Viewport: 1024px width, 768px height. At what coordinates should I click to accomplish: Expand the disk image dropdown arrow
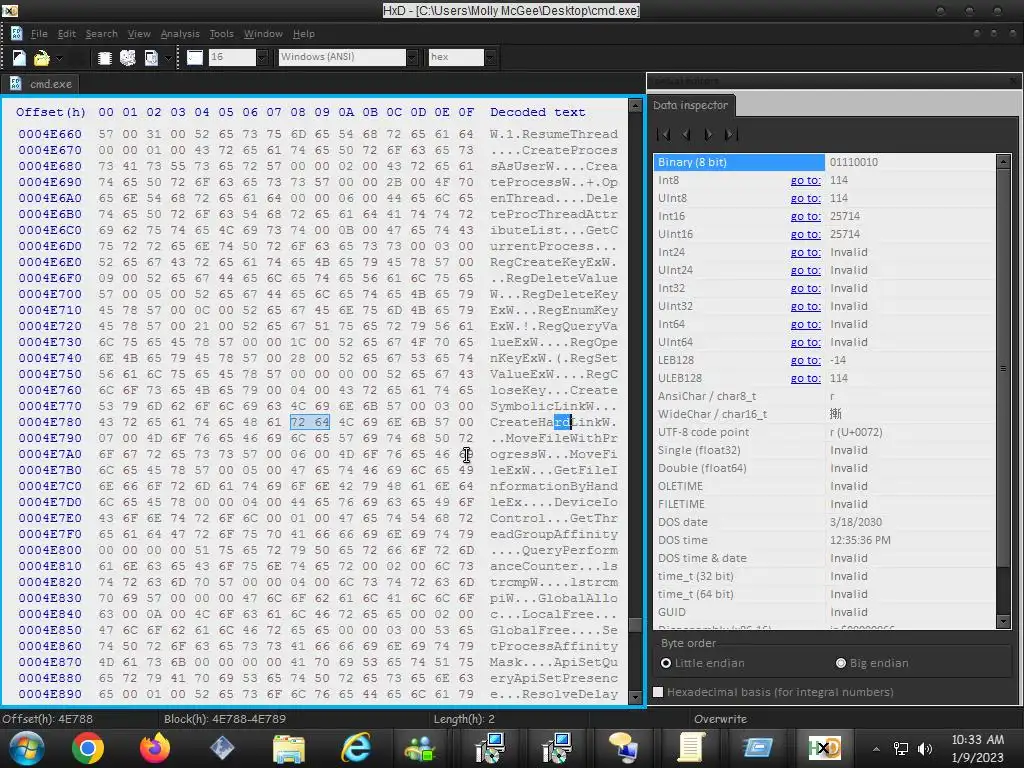click(x=168, y=58)
